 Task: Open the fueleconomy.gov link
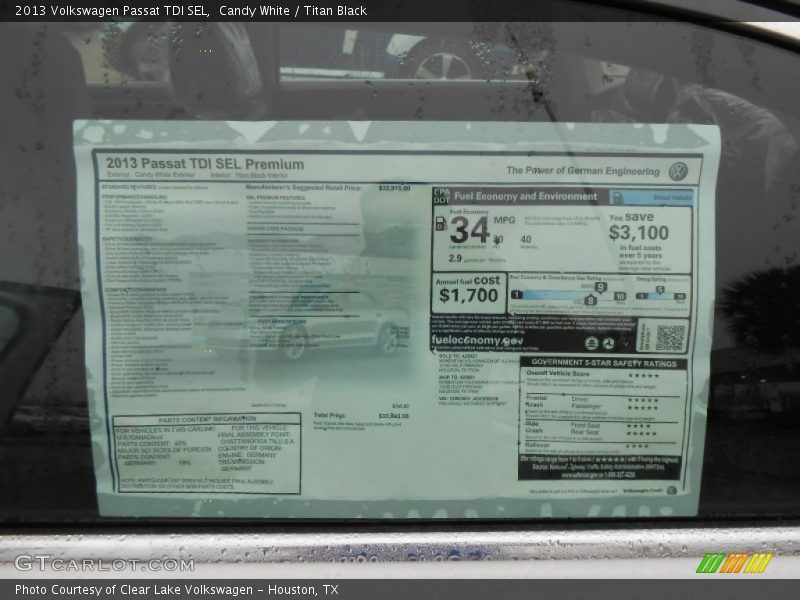(476, 341)
